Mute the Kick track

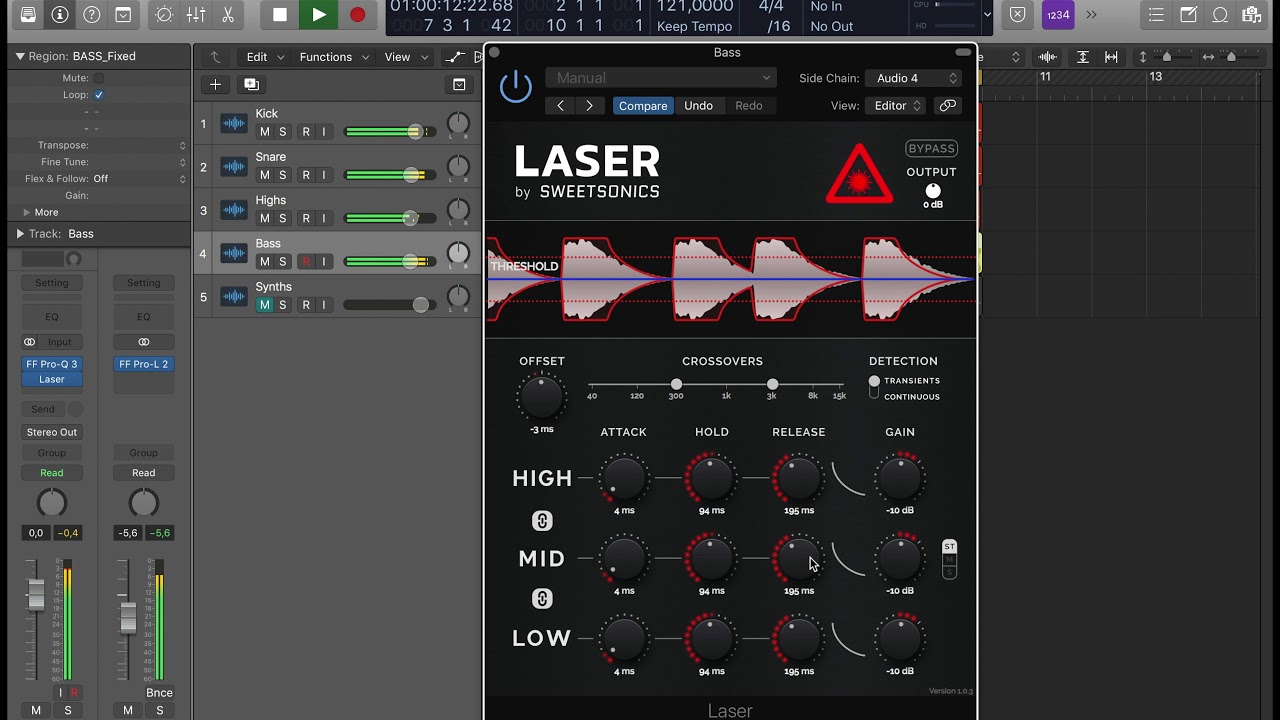click(264, 132)
